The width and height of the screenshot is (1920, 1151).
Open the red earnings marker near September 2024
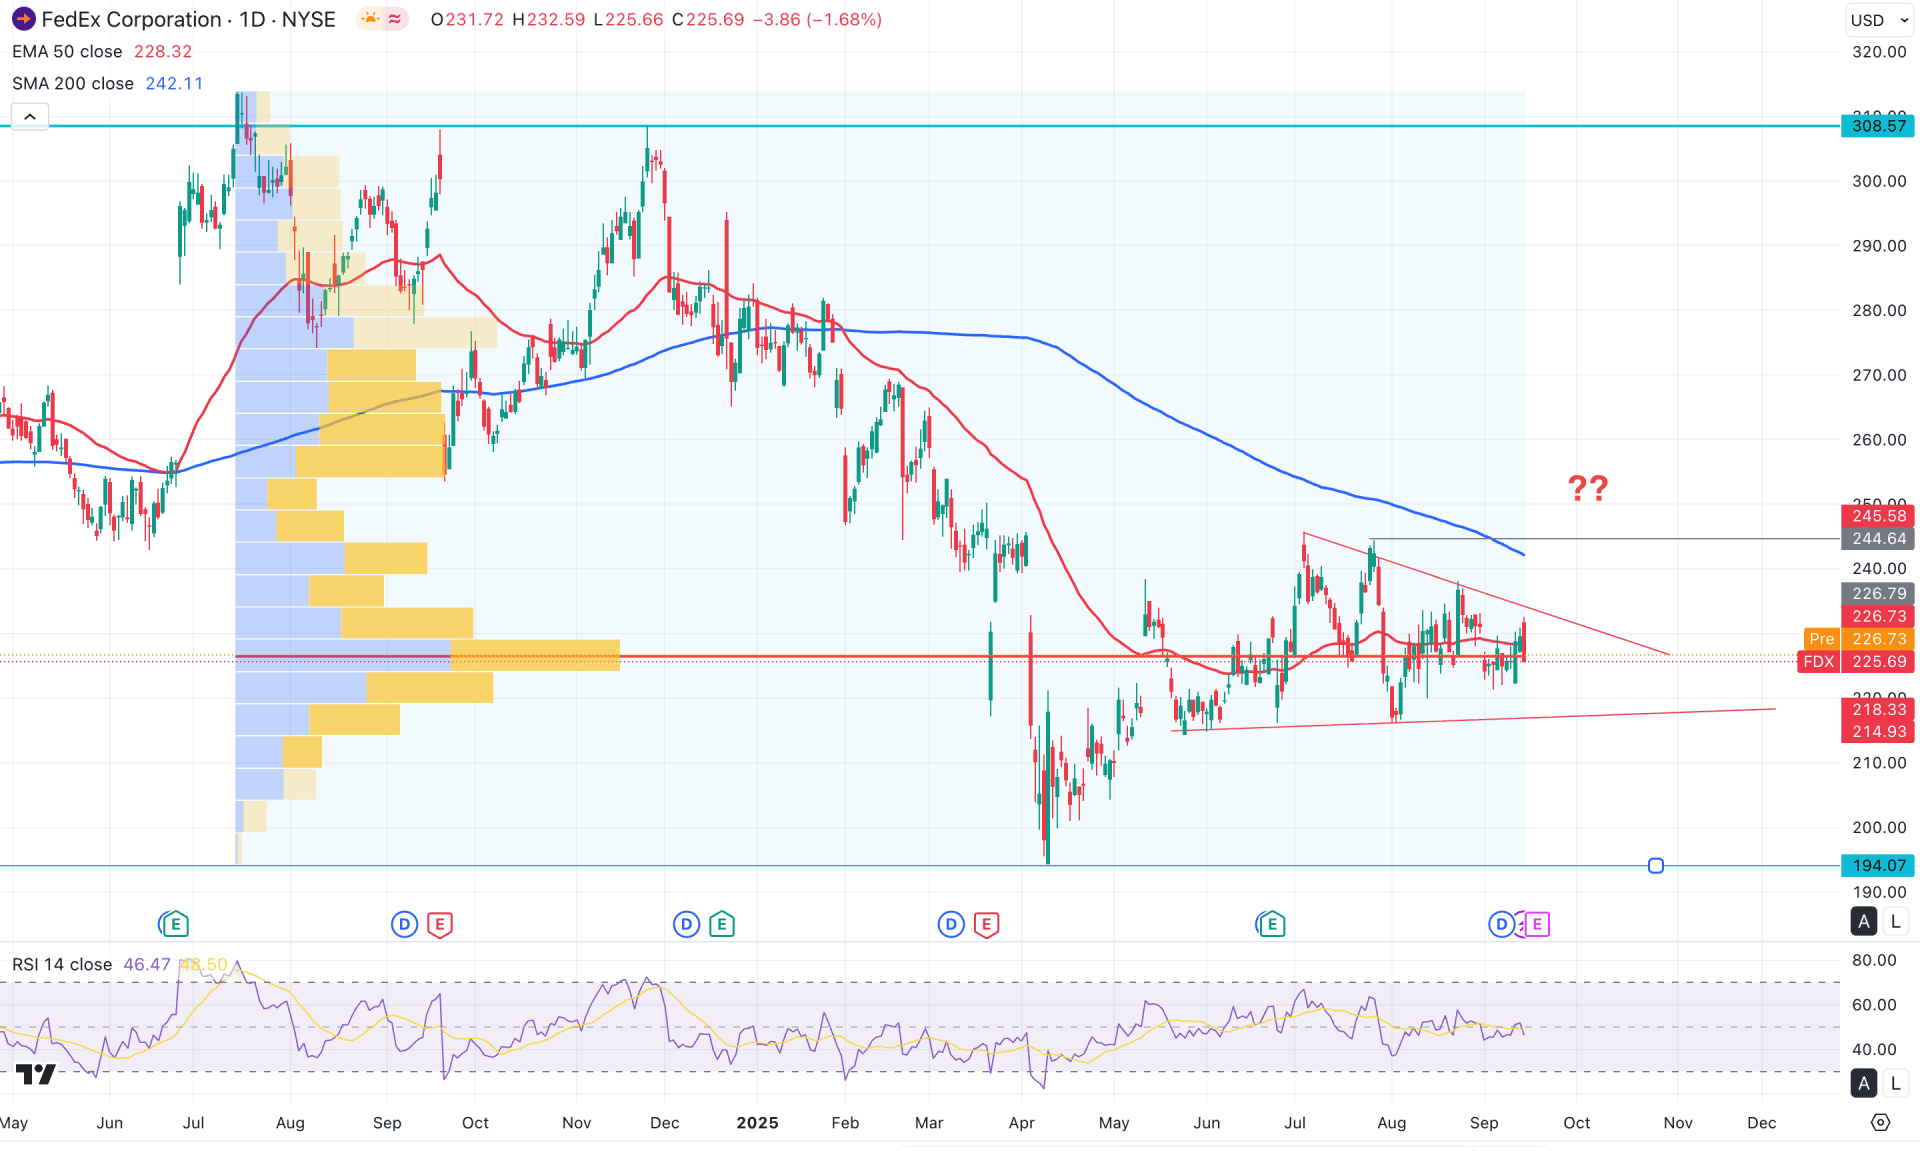pos(440,924)
